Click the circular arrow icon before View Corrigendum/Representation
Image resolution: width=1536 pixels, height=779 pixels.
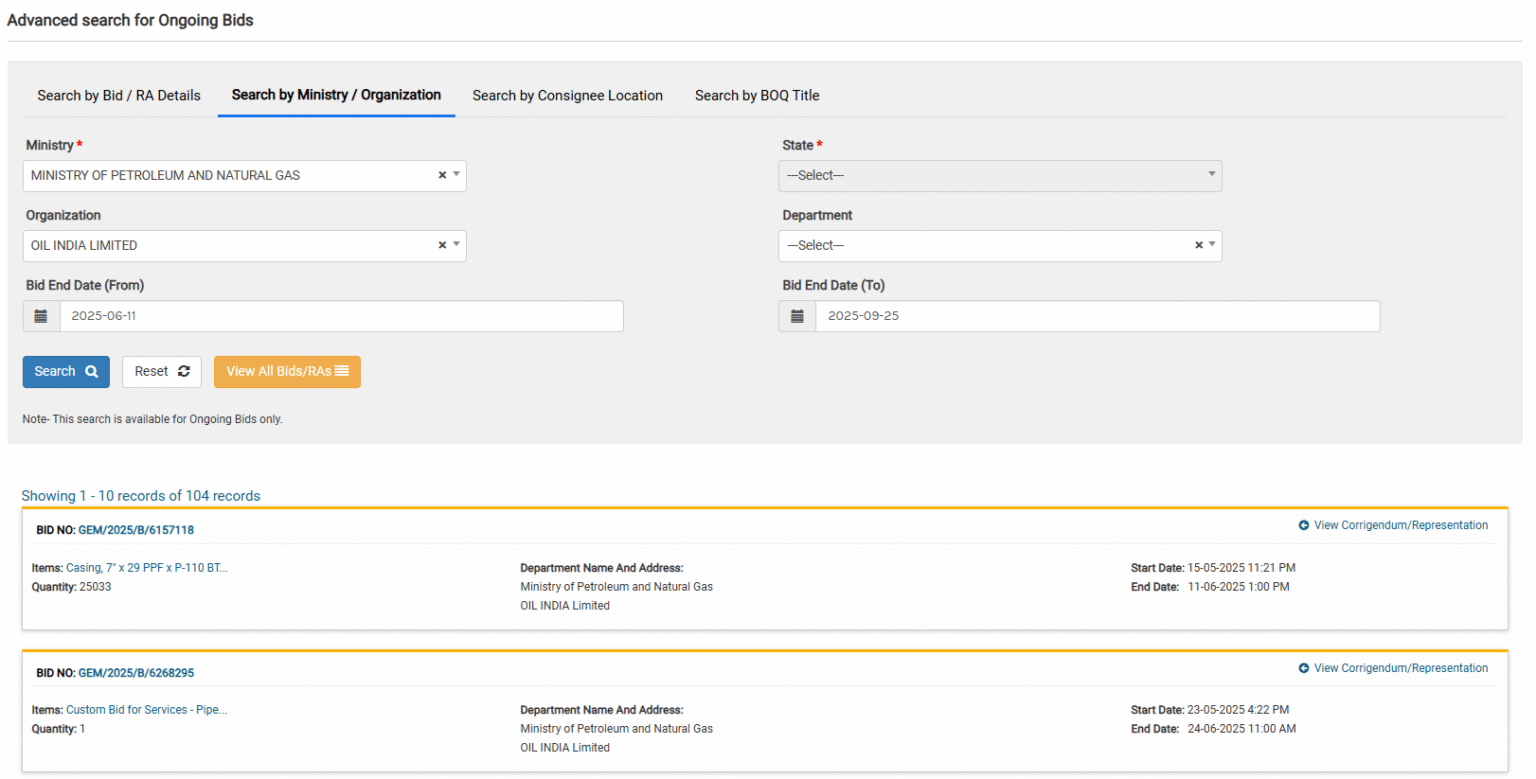click(x=1303, y=524)
